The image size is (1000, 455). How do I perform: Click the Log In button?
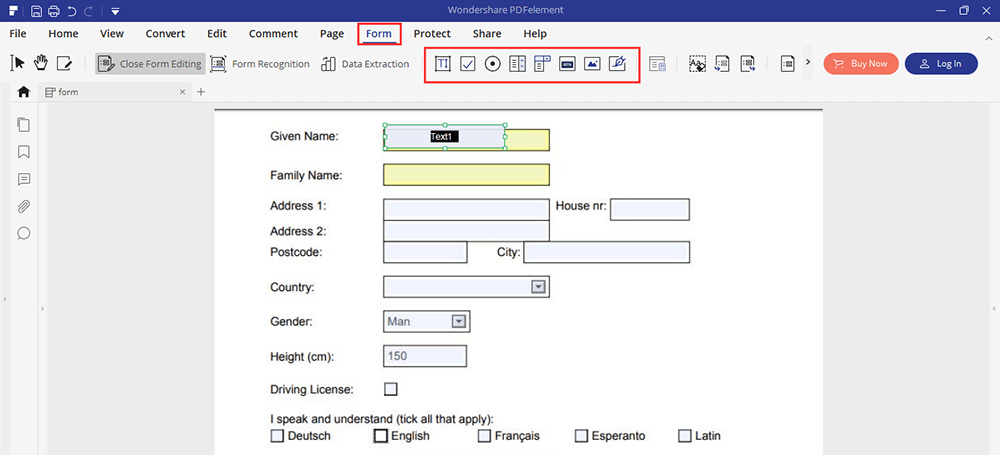(940, 64)
